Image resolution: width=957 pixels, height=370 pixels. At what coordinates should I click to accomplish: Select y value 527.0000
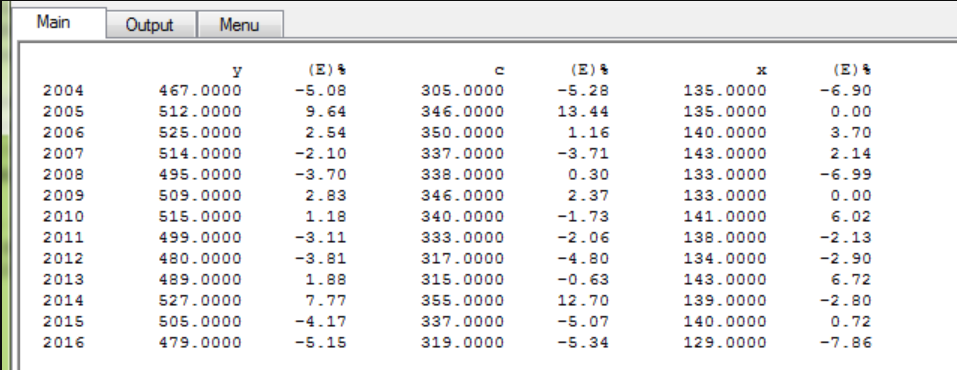point(200,300)
